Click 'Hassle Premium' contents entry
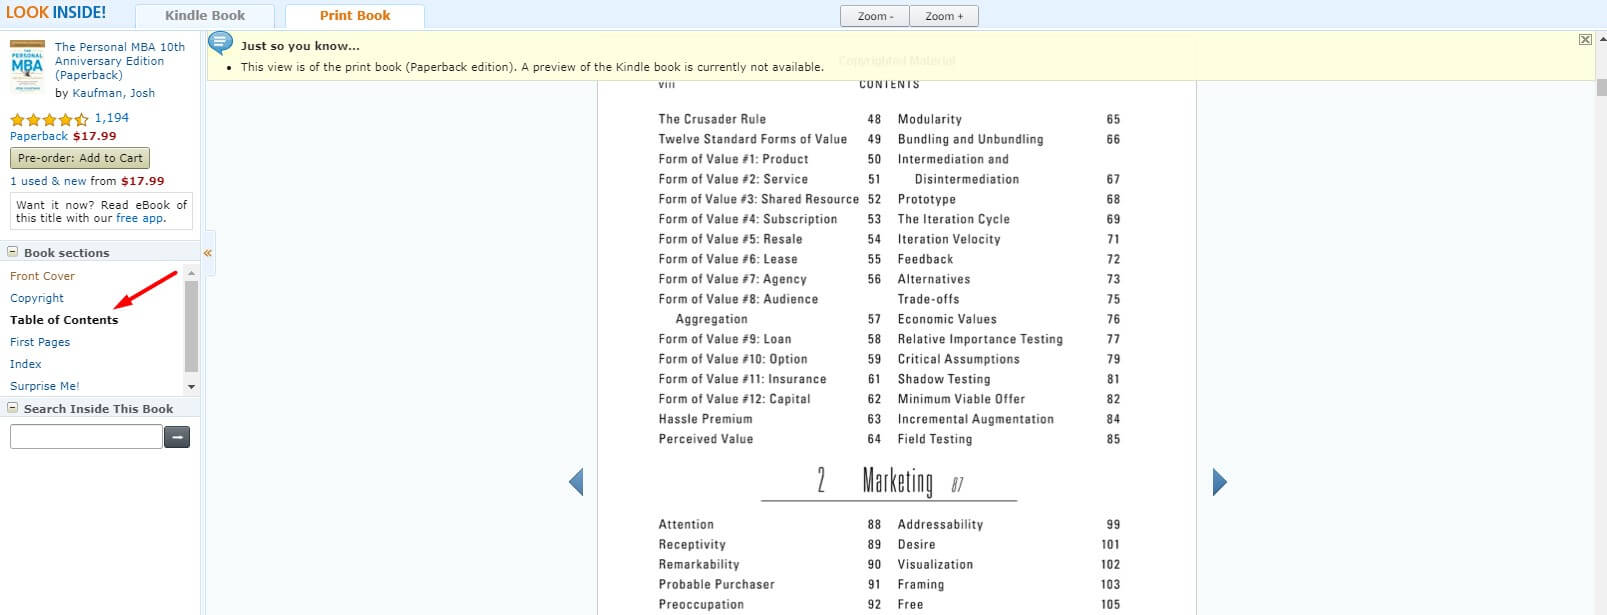Screen dimensions: 1607x615 pyautogui.click(x=705, y=419)
